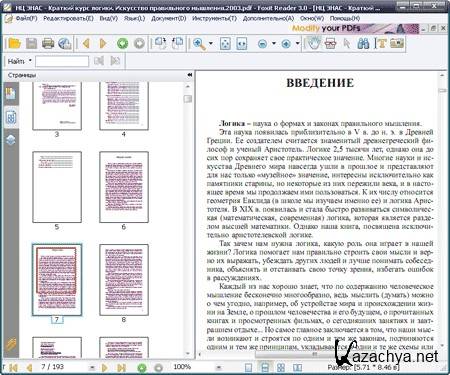The height and width of the screenshot is (375, 450).
Task: Click the page number field 7 / 193
Action: pos(52,367)
